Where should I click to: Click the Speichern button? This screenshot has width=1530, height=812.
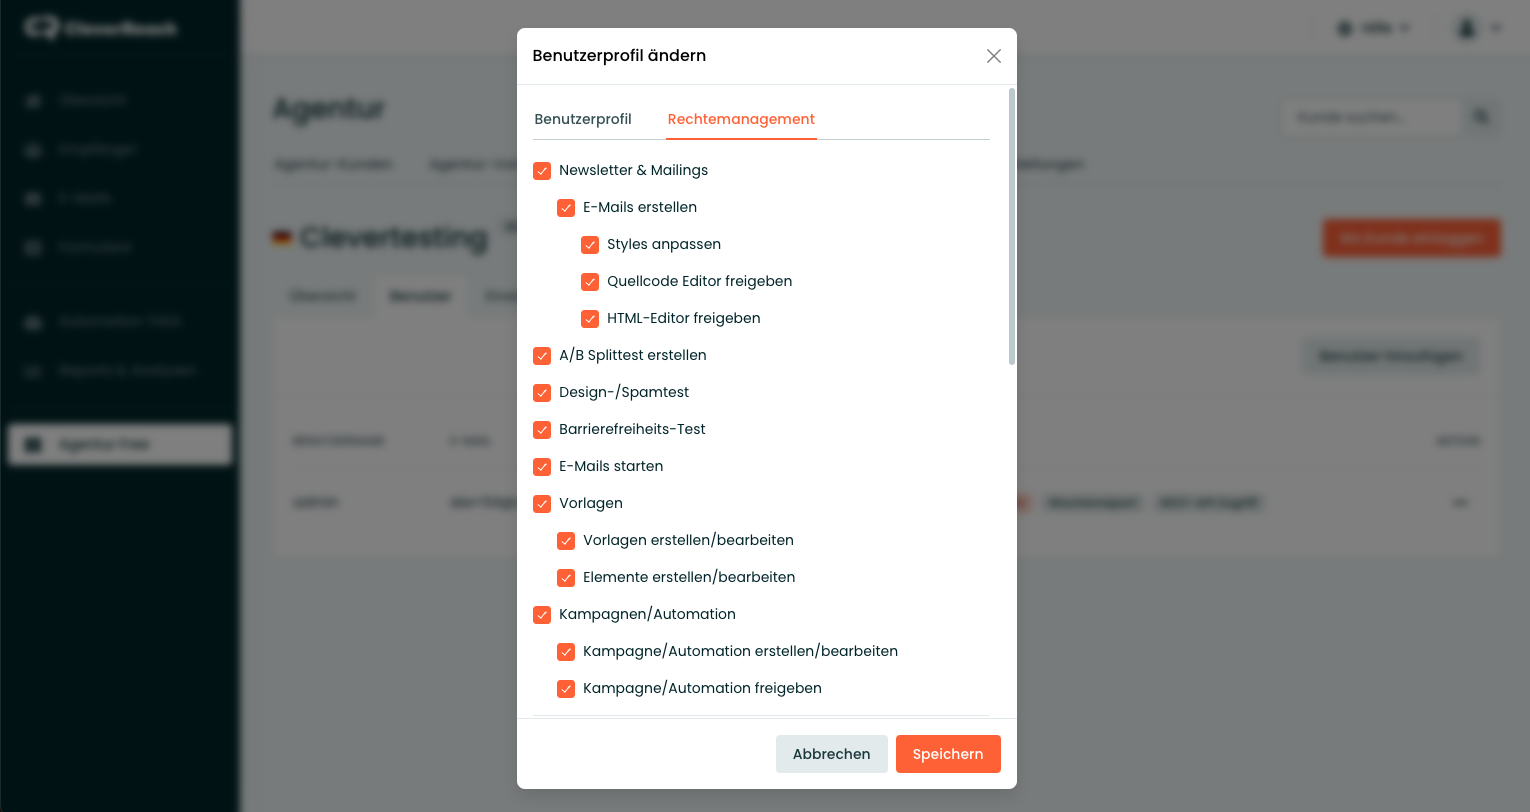(948, 754)
